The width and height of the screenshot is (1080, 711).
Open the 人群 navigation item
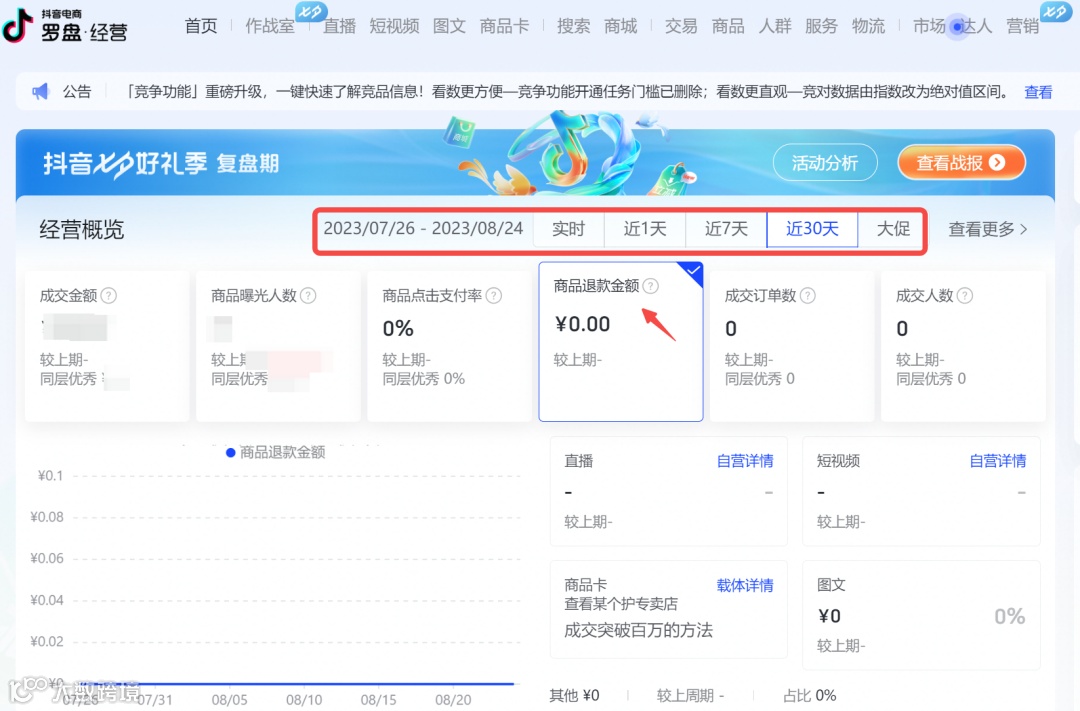point(775,26)
